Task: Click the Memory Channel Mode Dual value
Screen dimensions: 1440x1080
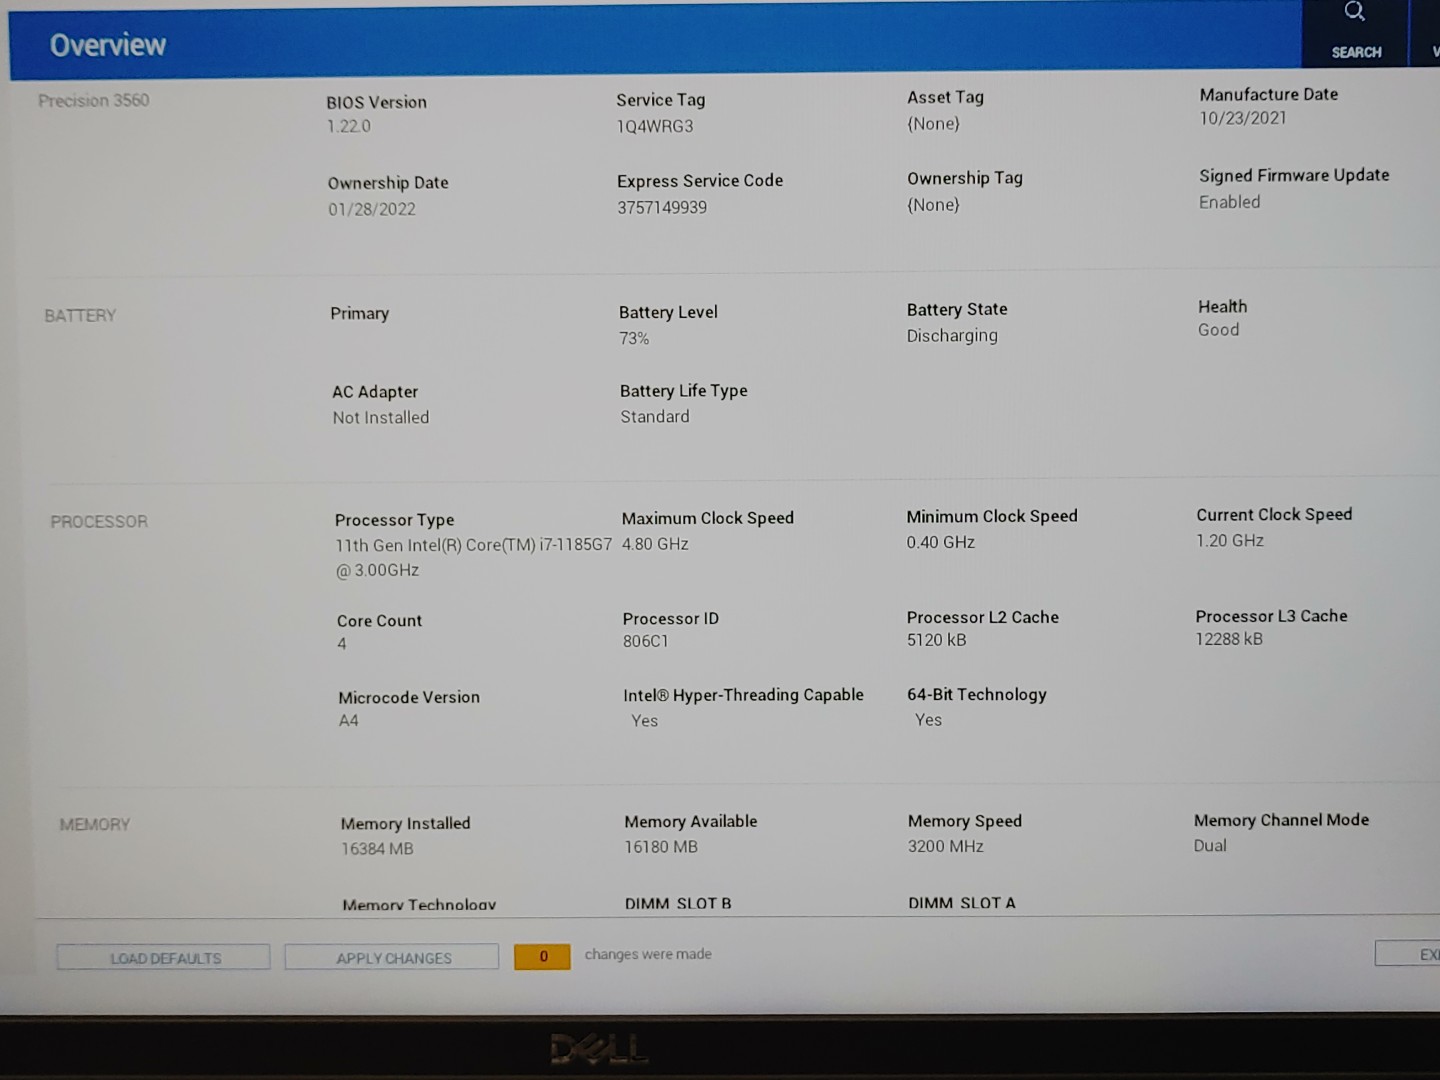Action: (x=1209, y=846)
